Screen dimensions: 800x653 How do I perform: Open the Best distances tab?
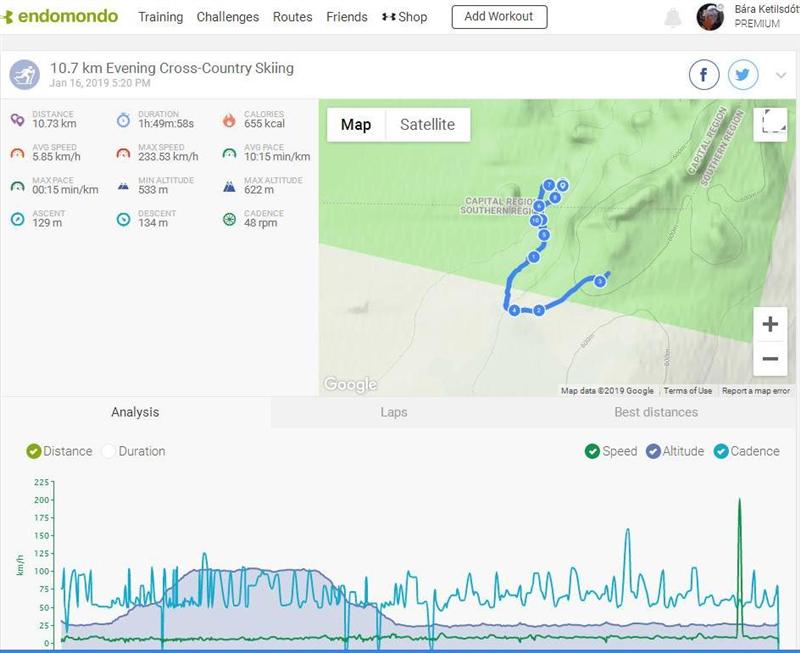pos(656,412)
